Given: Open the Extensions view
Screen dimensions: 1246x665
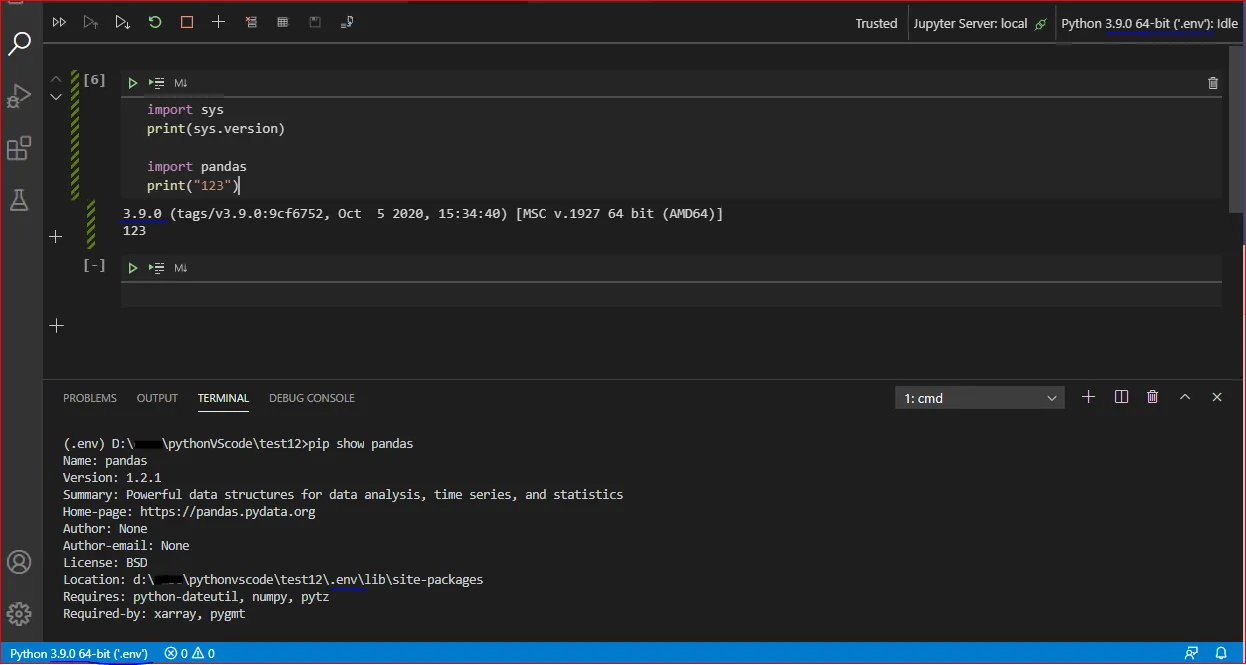Looking at the screenshot, I should pos(19,148).
